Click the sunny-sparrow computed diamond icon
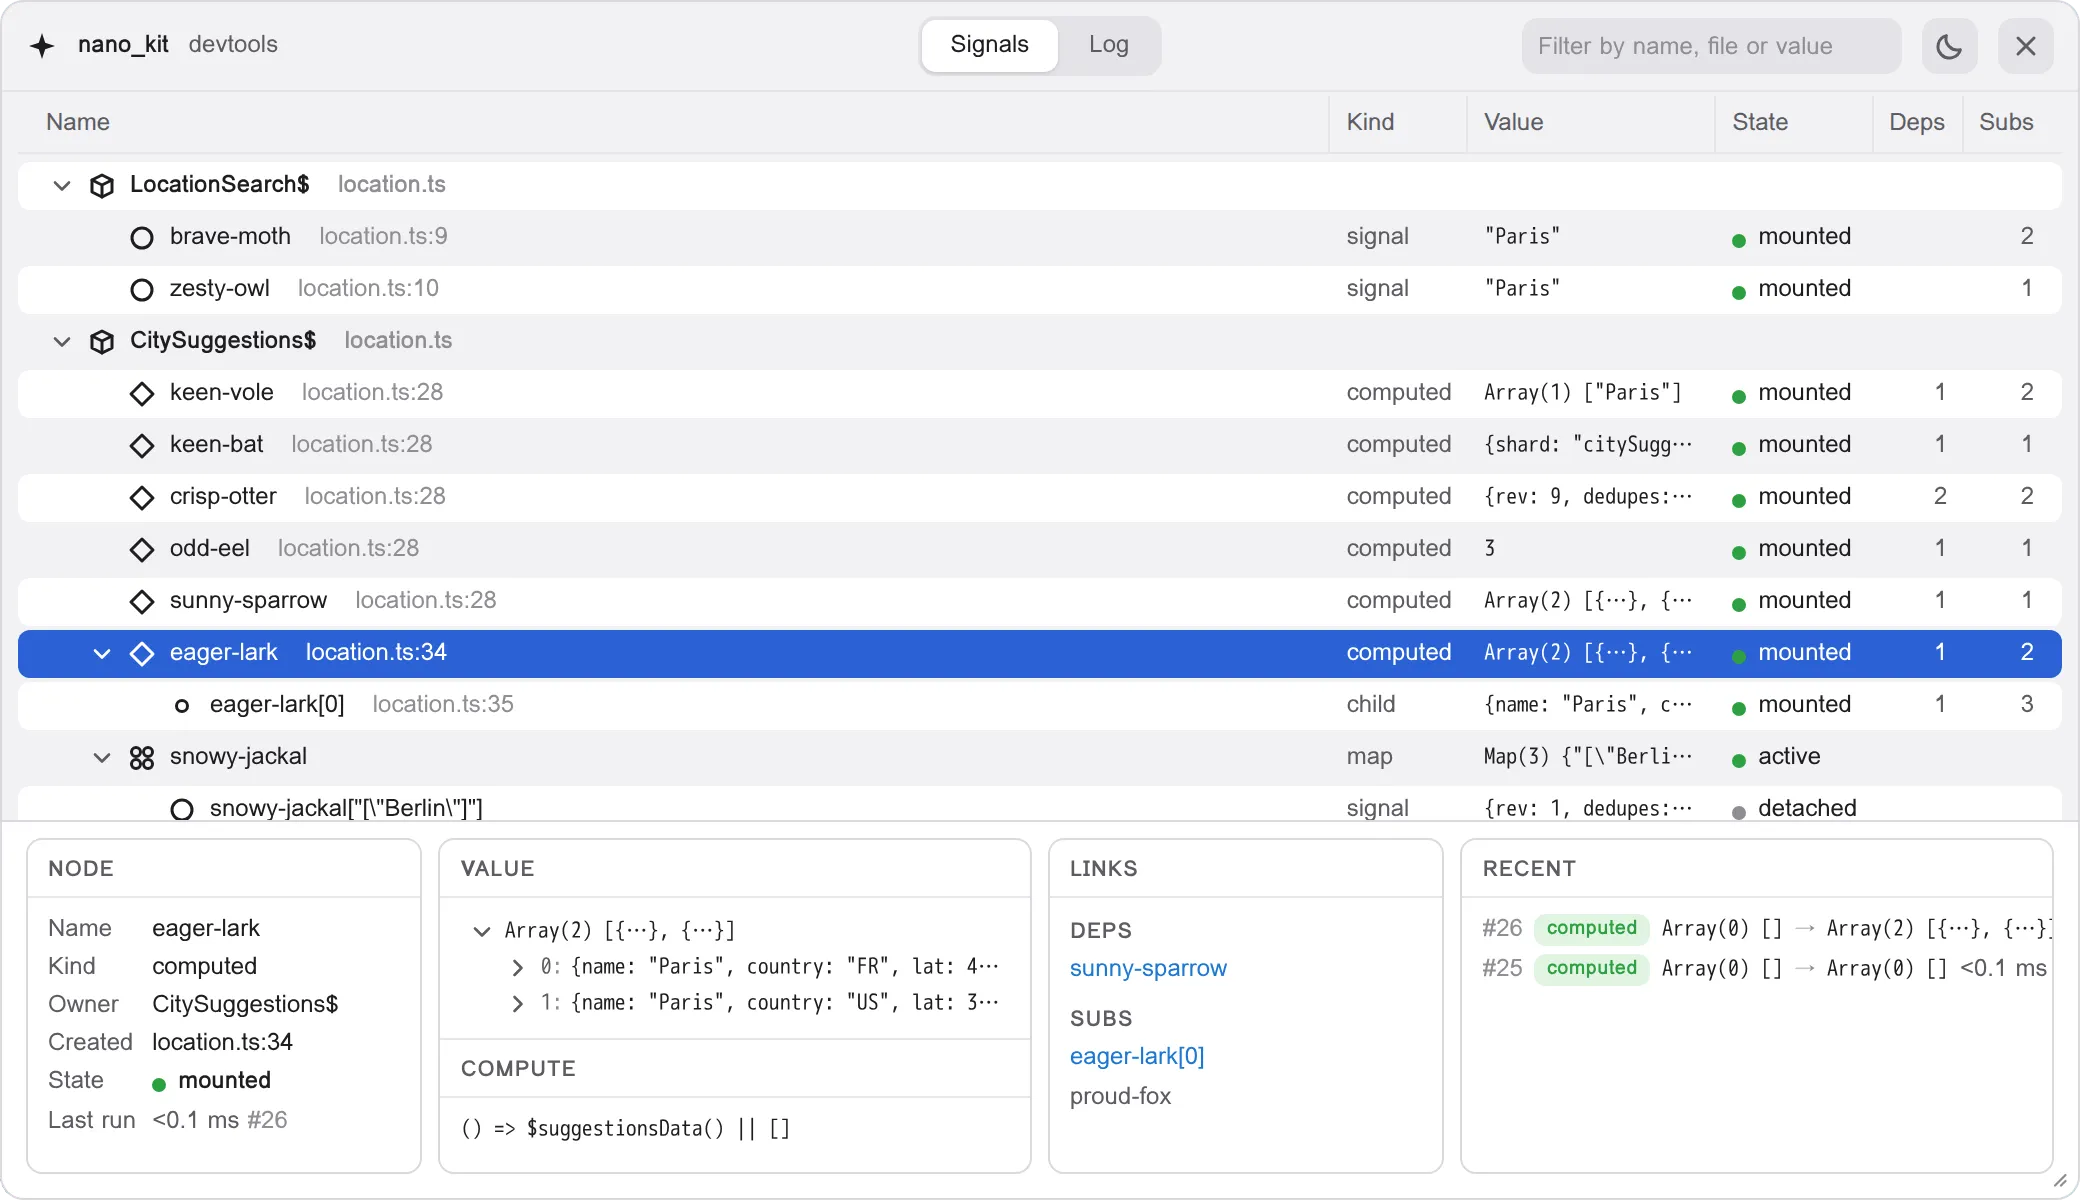This screenshot has height=1200, width=2080. (x=142, y=601)
